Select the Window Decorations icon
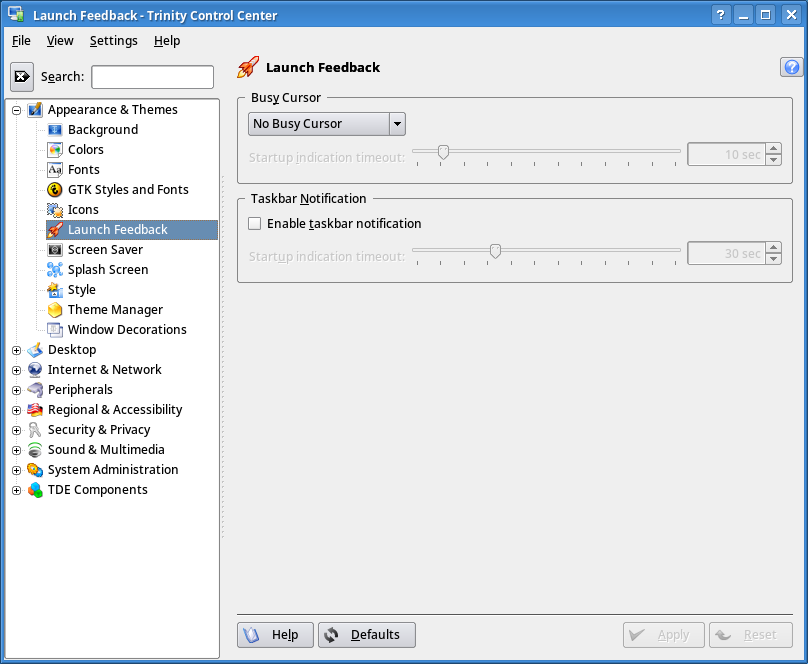Screen dimensions: 808x664 click(54, 329)
